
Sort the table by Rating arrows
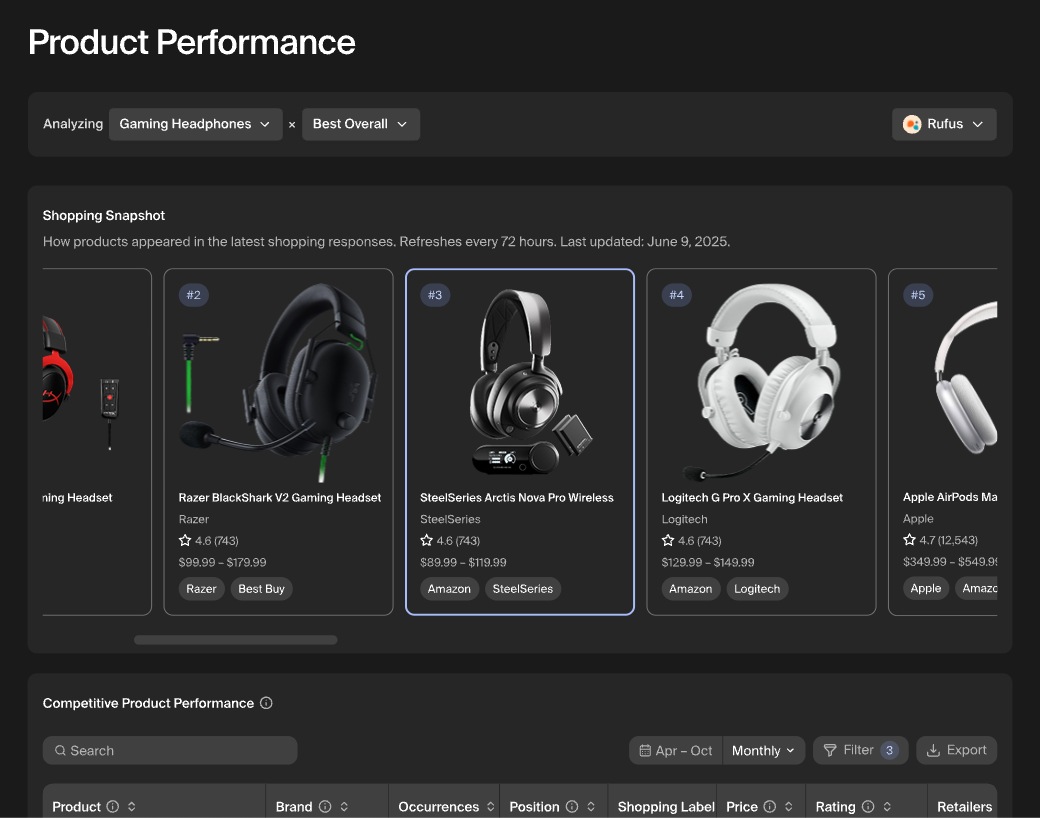point(887,807)
